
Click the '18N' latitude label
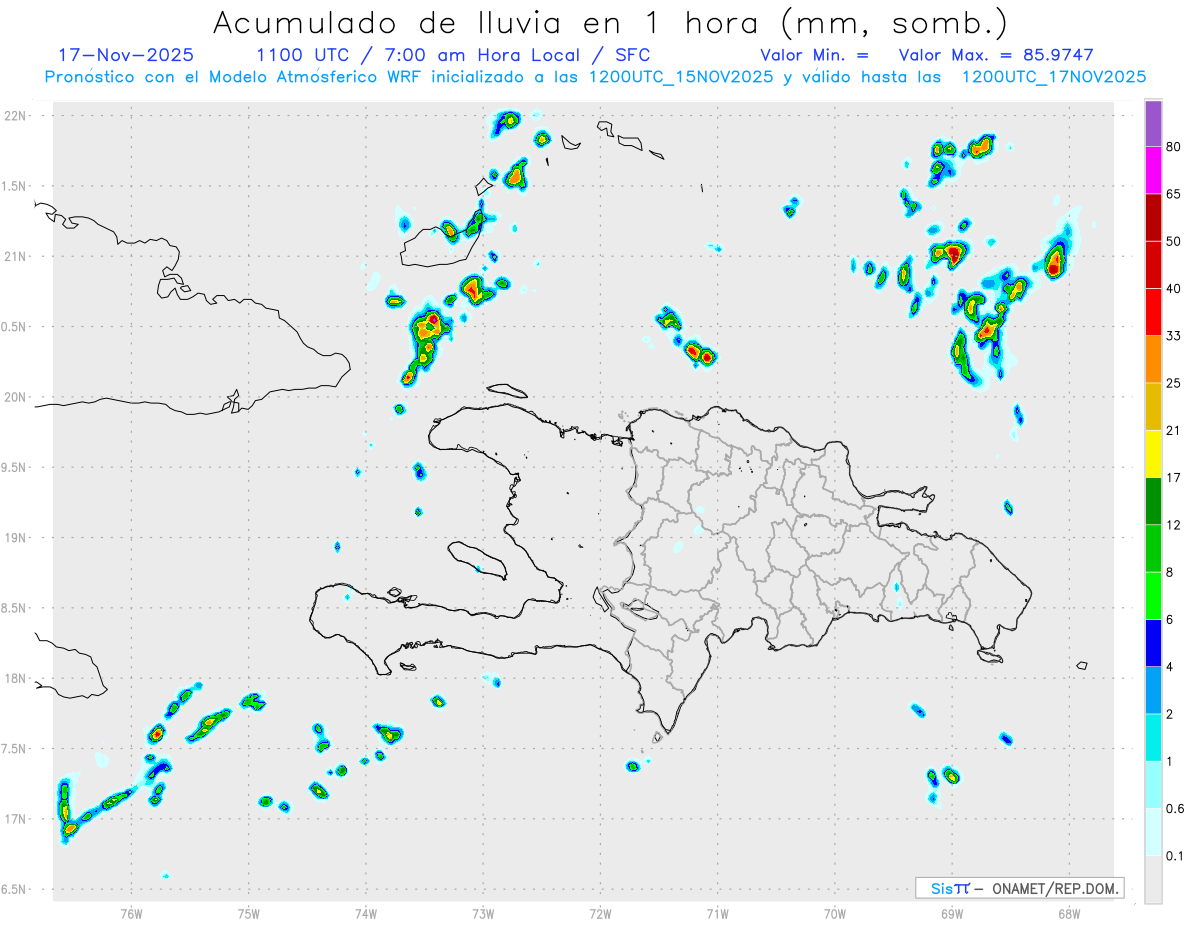point(16,679)
